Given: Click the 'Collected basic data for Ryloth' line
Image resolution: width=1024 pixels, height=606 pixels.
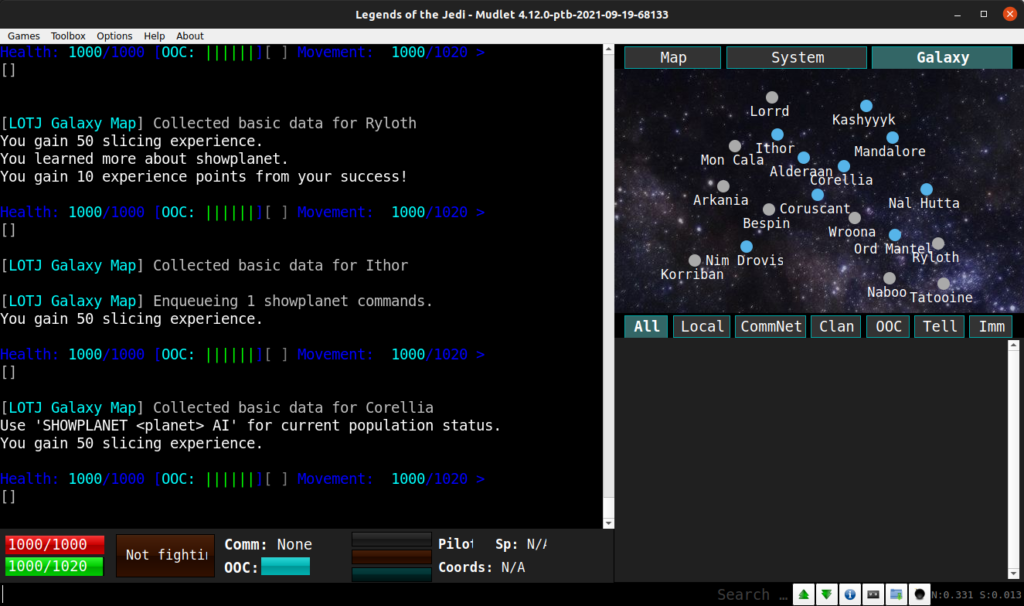Looking at the screenshot, I should coord(208,123).
